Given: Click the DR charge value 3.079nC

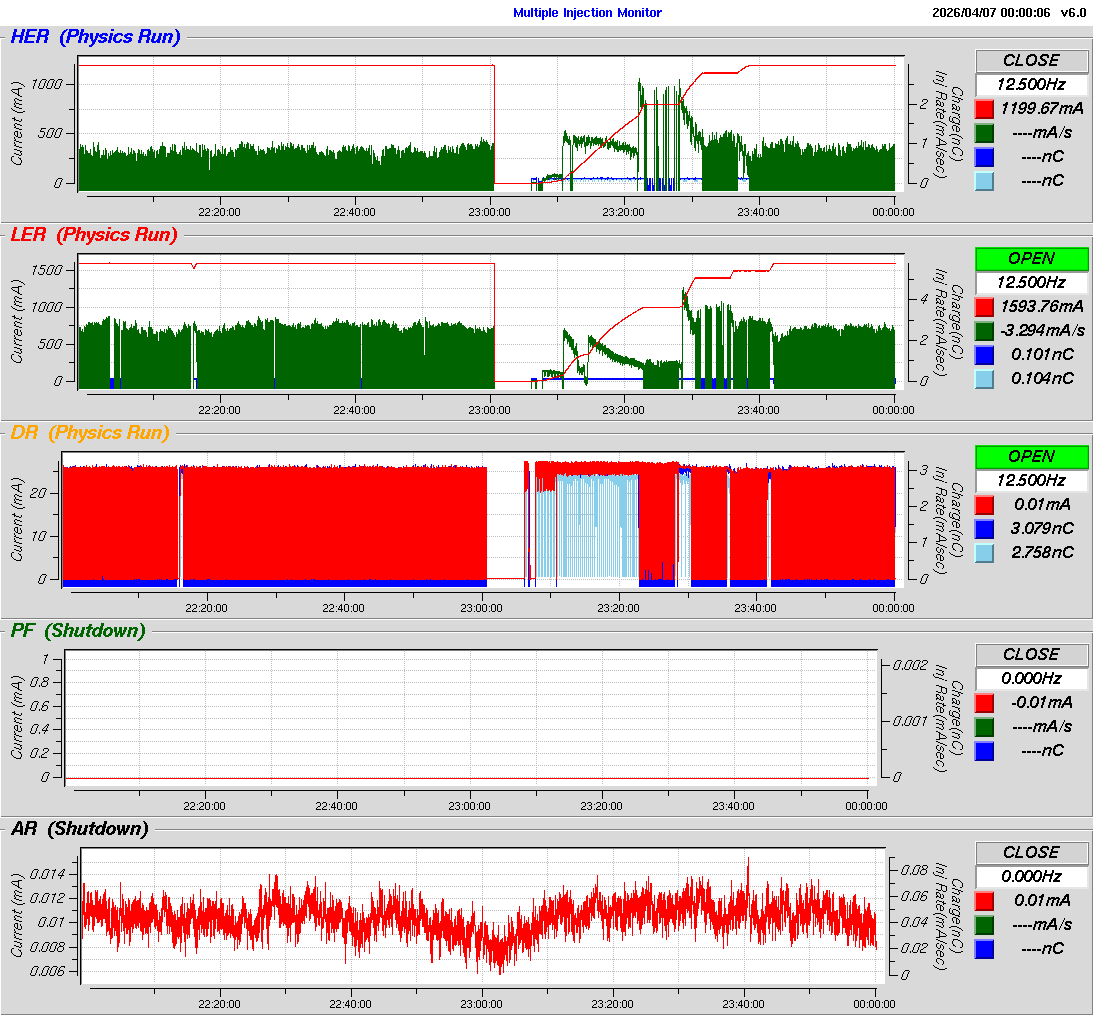Looking at the screenshot, I should click(1042, 528).
